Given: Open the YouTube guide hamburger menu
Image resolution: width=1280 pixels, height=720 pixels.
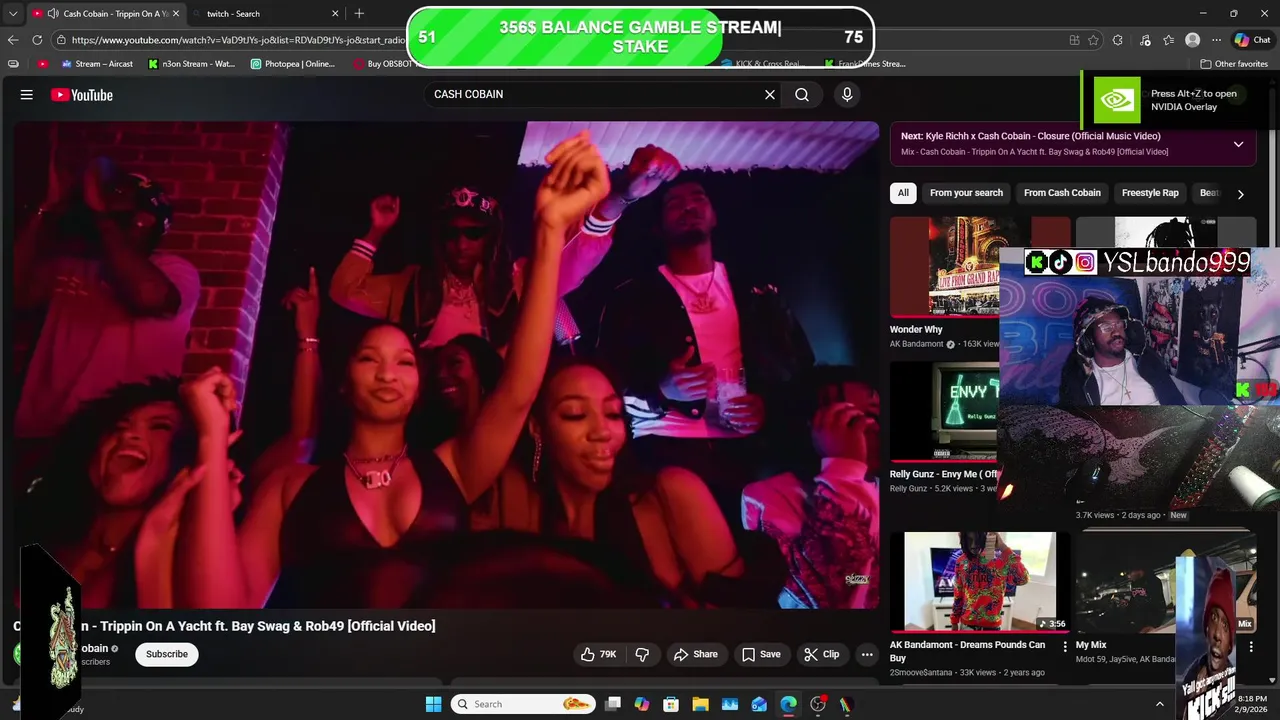Looking at the screenshot, I should (x=27, y=95).
